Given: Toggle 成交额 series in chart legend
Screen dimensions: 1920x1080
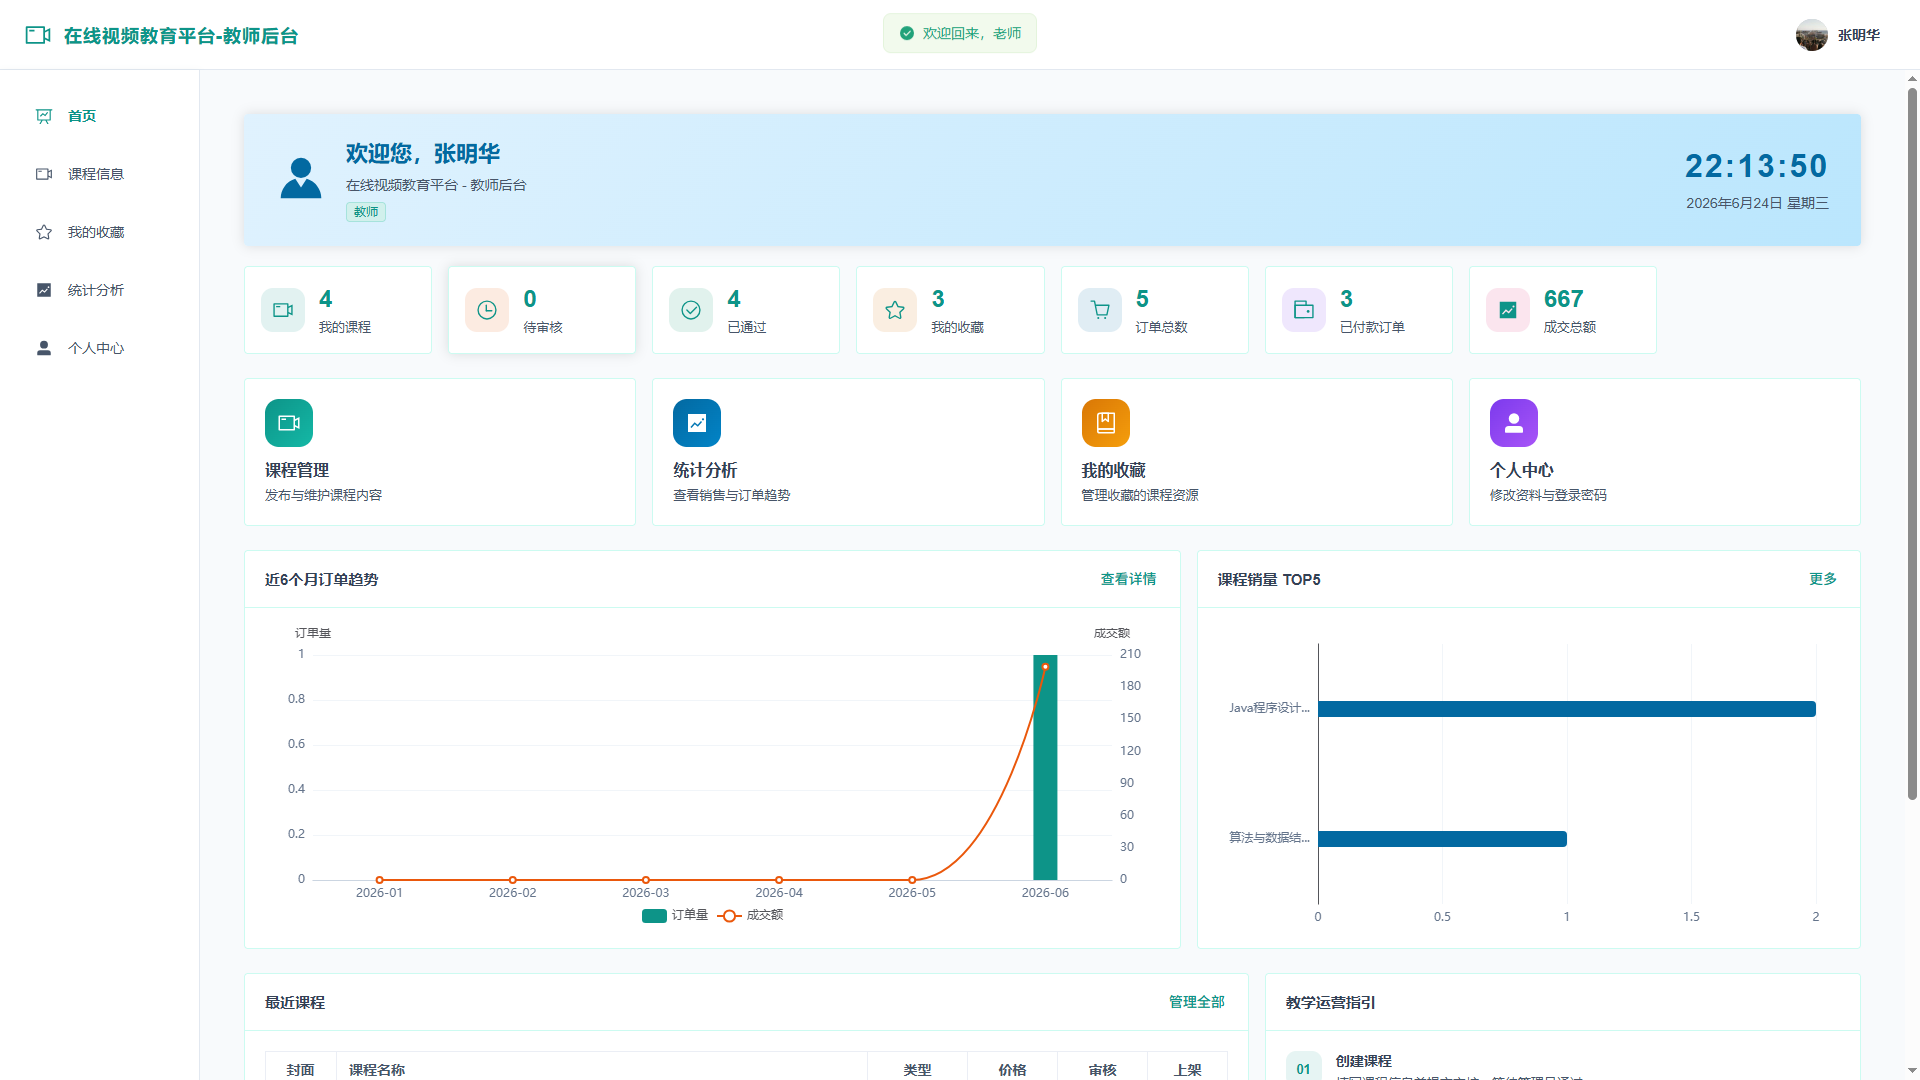Looking at the screenshot, I should [x=750, y=915].
